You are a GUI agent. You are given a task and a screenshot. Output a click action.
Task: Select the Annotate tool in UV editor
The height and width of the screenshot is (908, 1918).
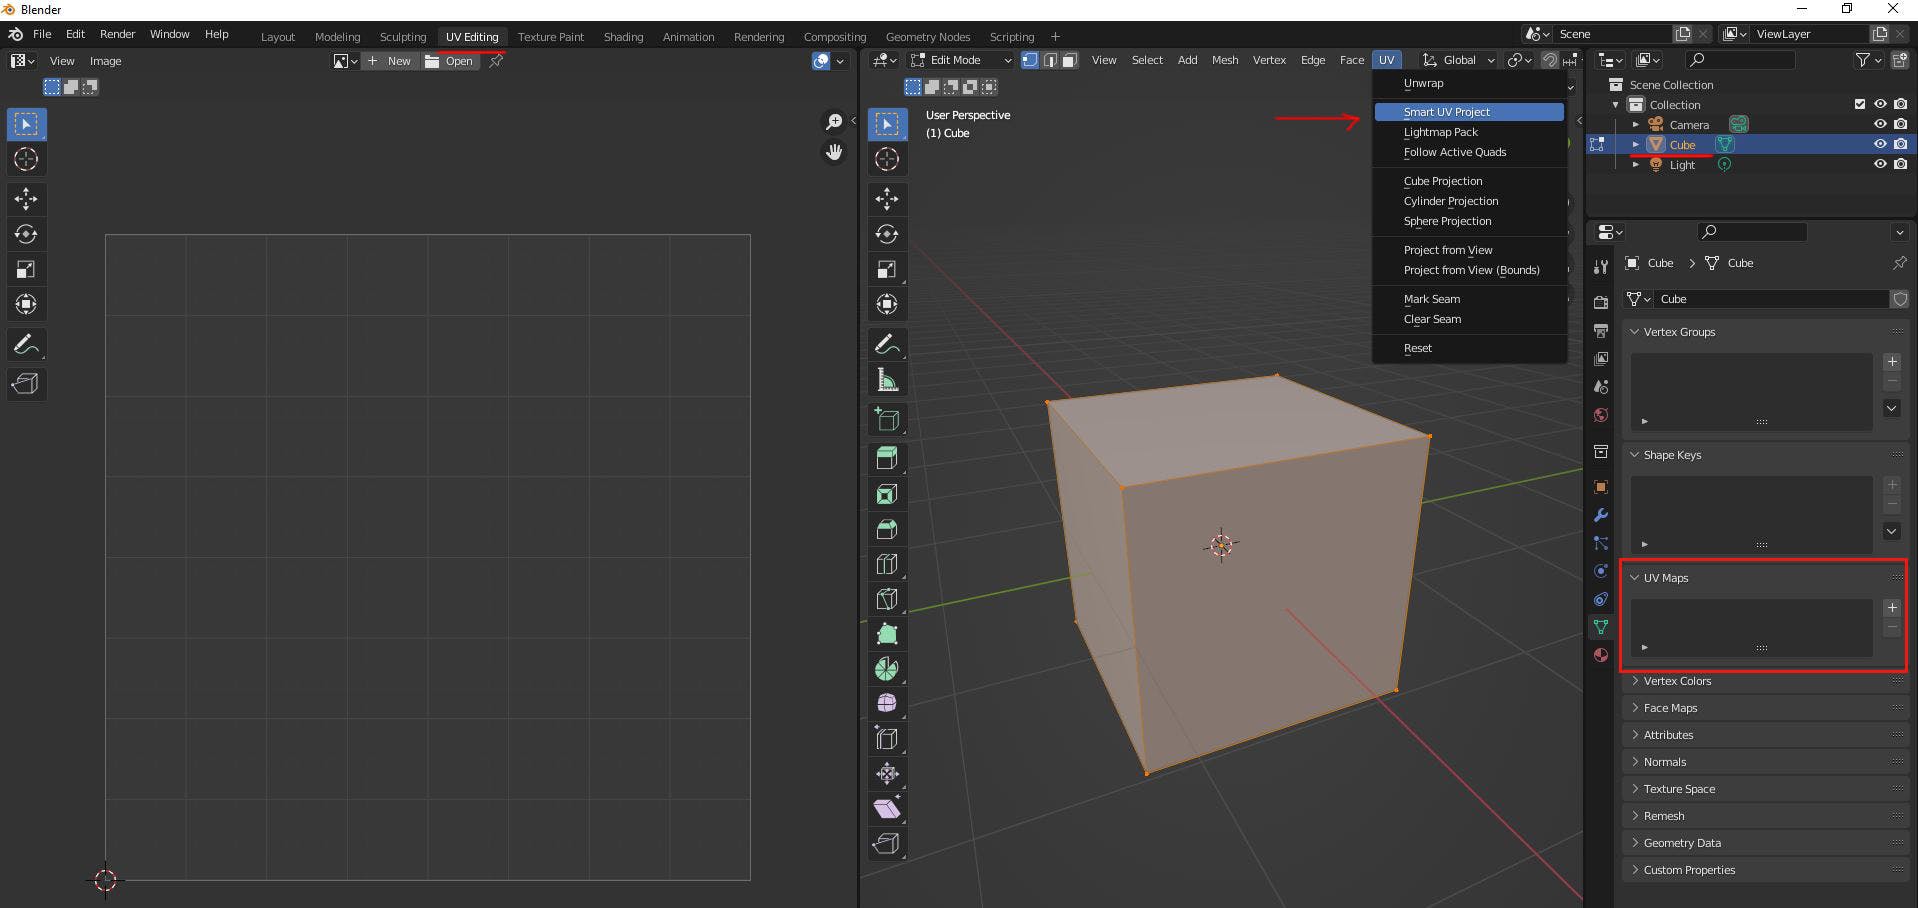point(26,345)
